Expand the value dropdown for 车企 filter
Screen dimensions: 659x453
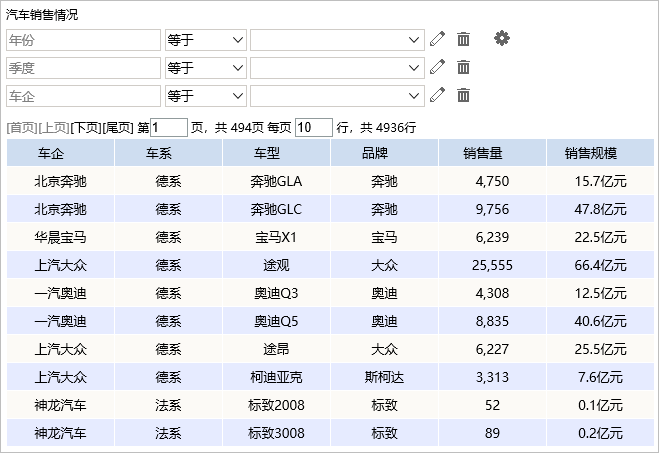point(337,96)
